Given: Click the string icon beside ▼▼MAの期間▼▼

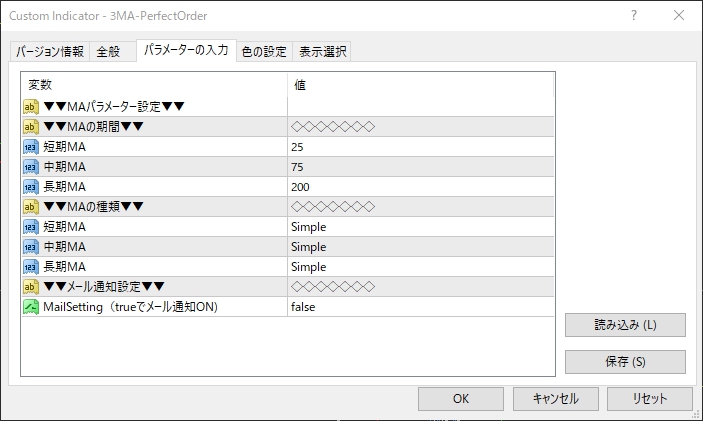Looking at the screenshot, I should coord(31,127).
